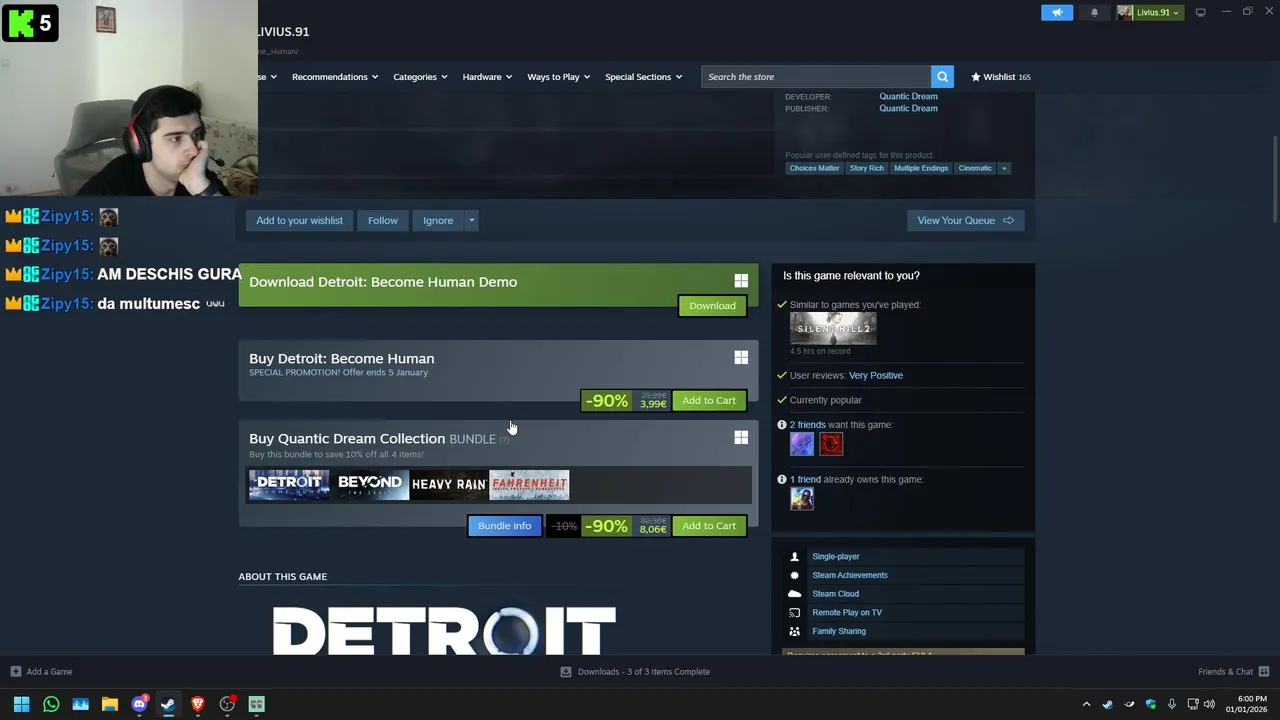Click the red avatar of friend wanting game
This screenshot has height=720, width=1280.
[831, 444]
